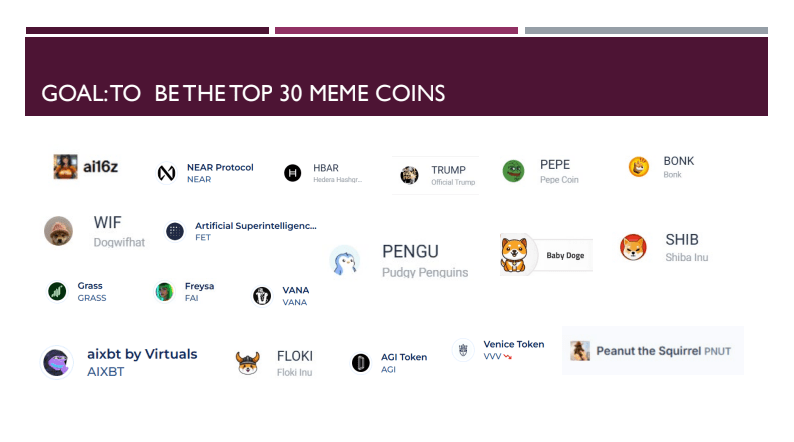Click the green GRASS token icon

pos(57,291)
